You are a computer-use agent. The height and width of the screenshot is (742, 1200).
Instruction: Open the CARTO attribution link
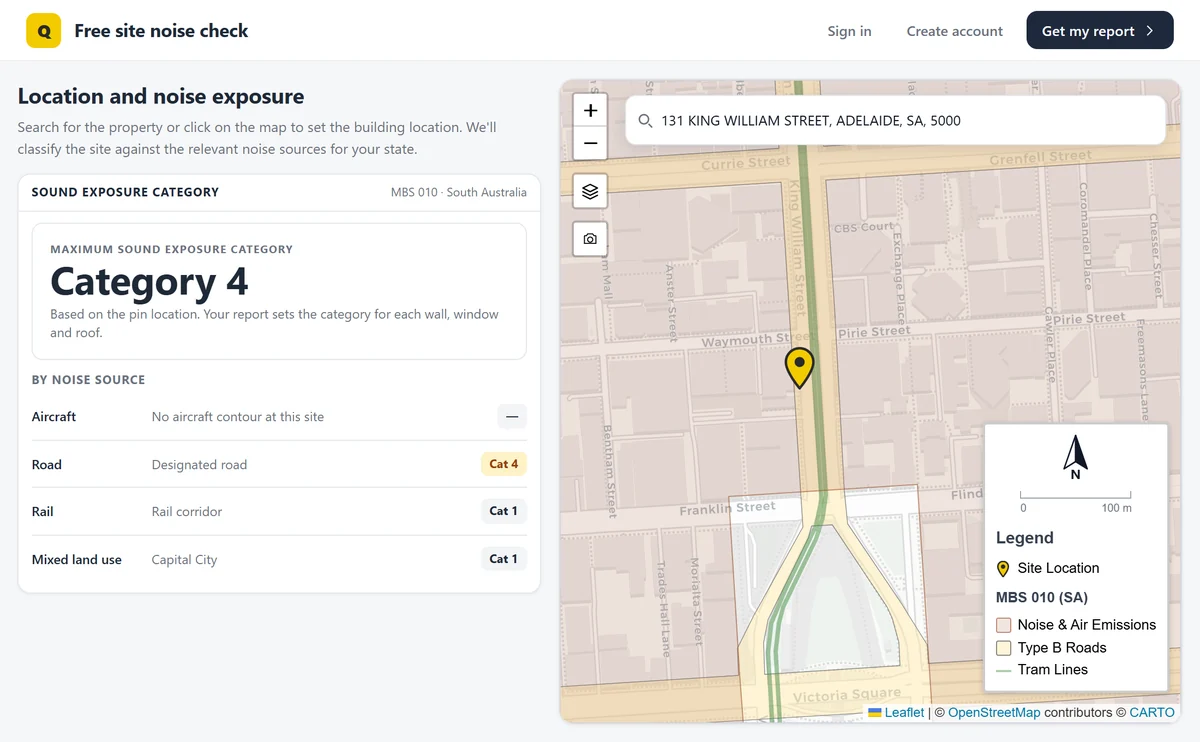coord(1152,712)
